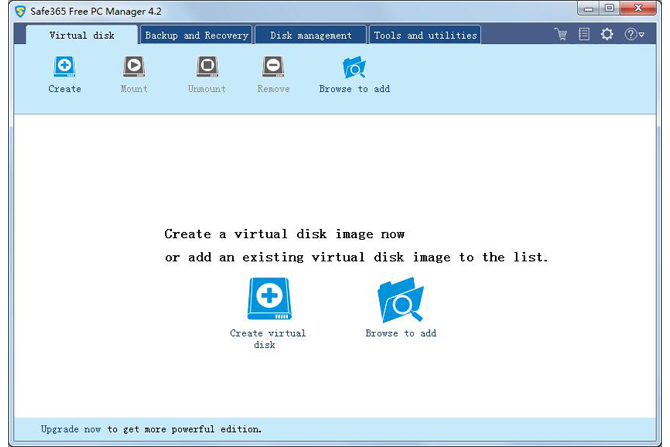Switch to the Virtual disk tab
The width and height of the screenshot is (670, 447).
[82, 35]
